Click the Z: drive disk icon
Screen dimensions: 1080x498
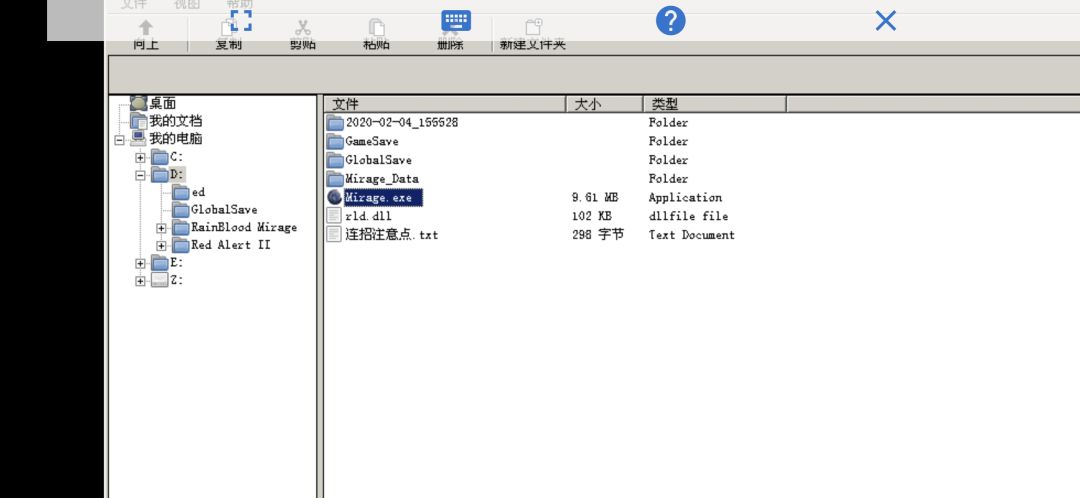tap(160, 280)
